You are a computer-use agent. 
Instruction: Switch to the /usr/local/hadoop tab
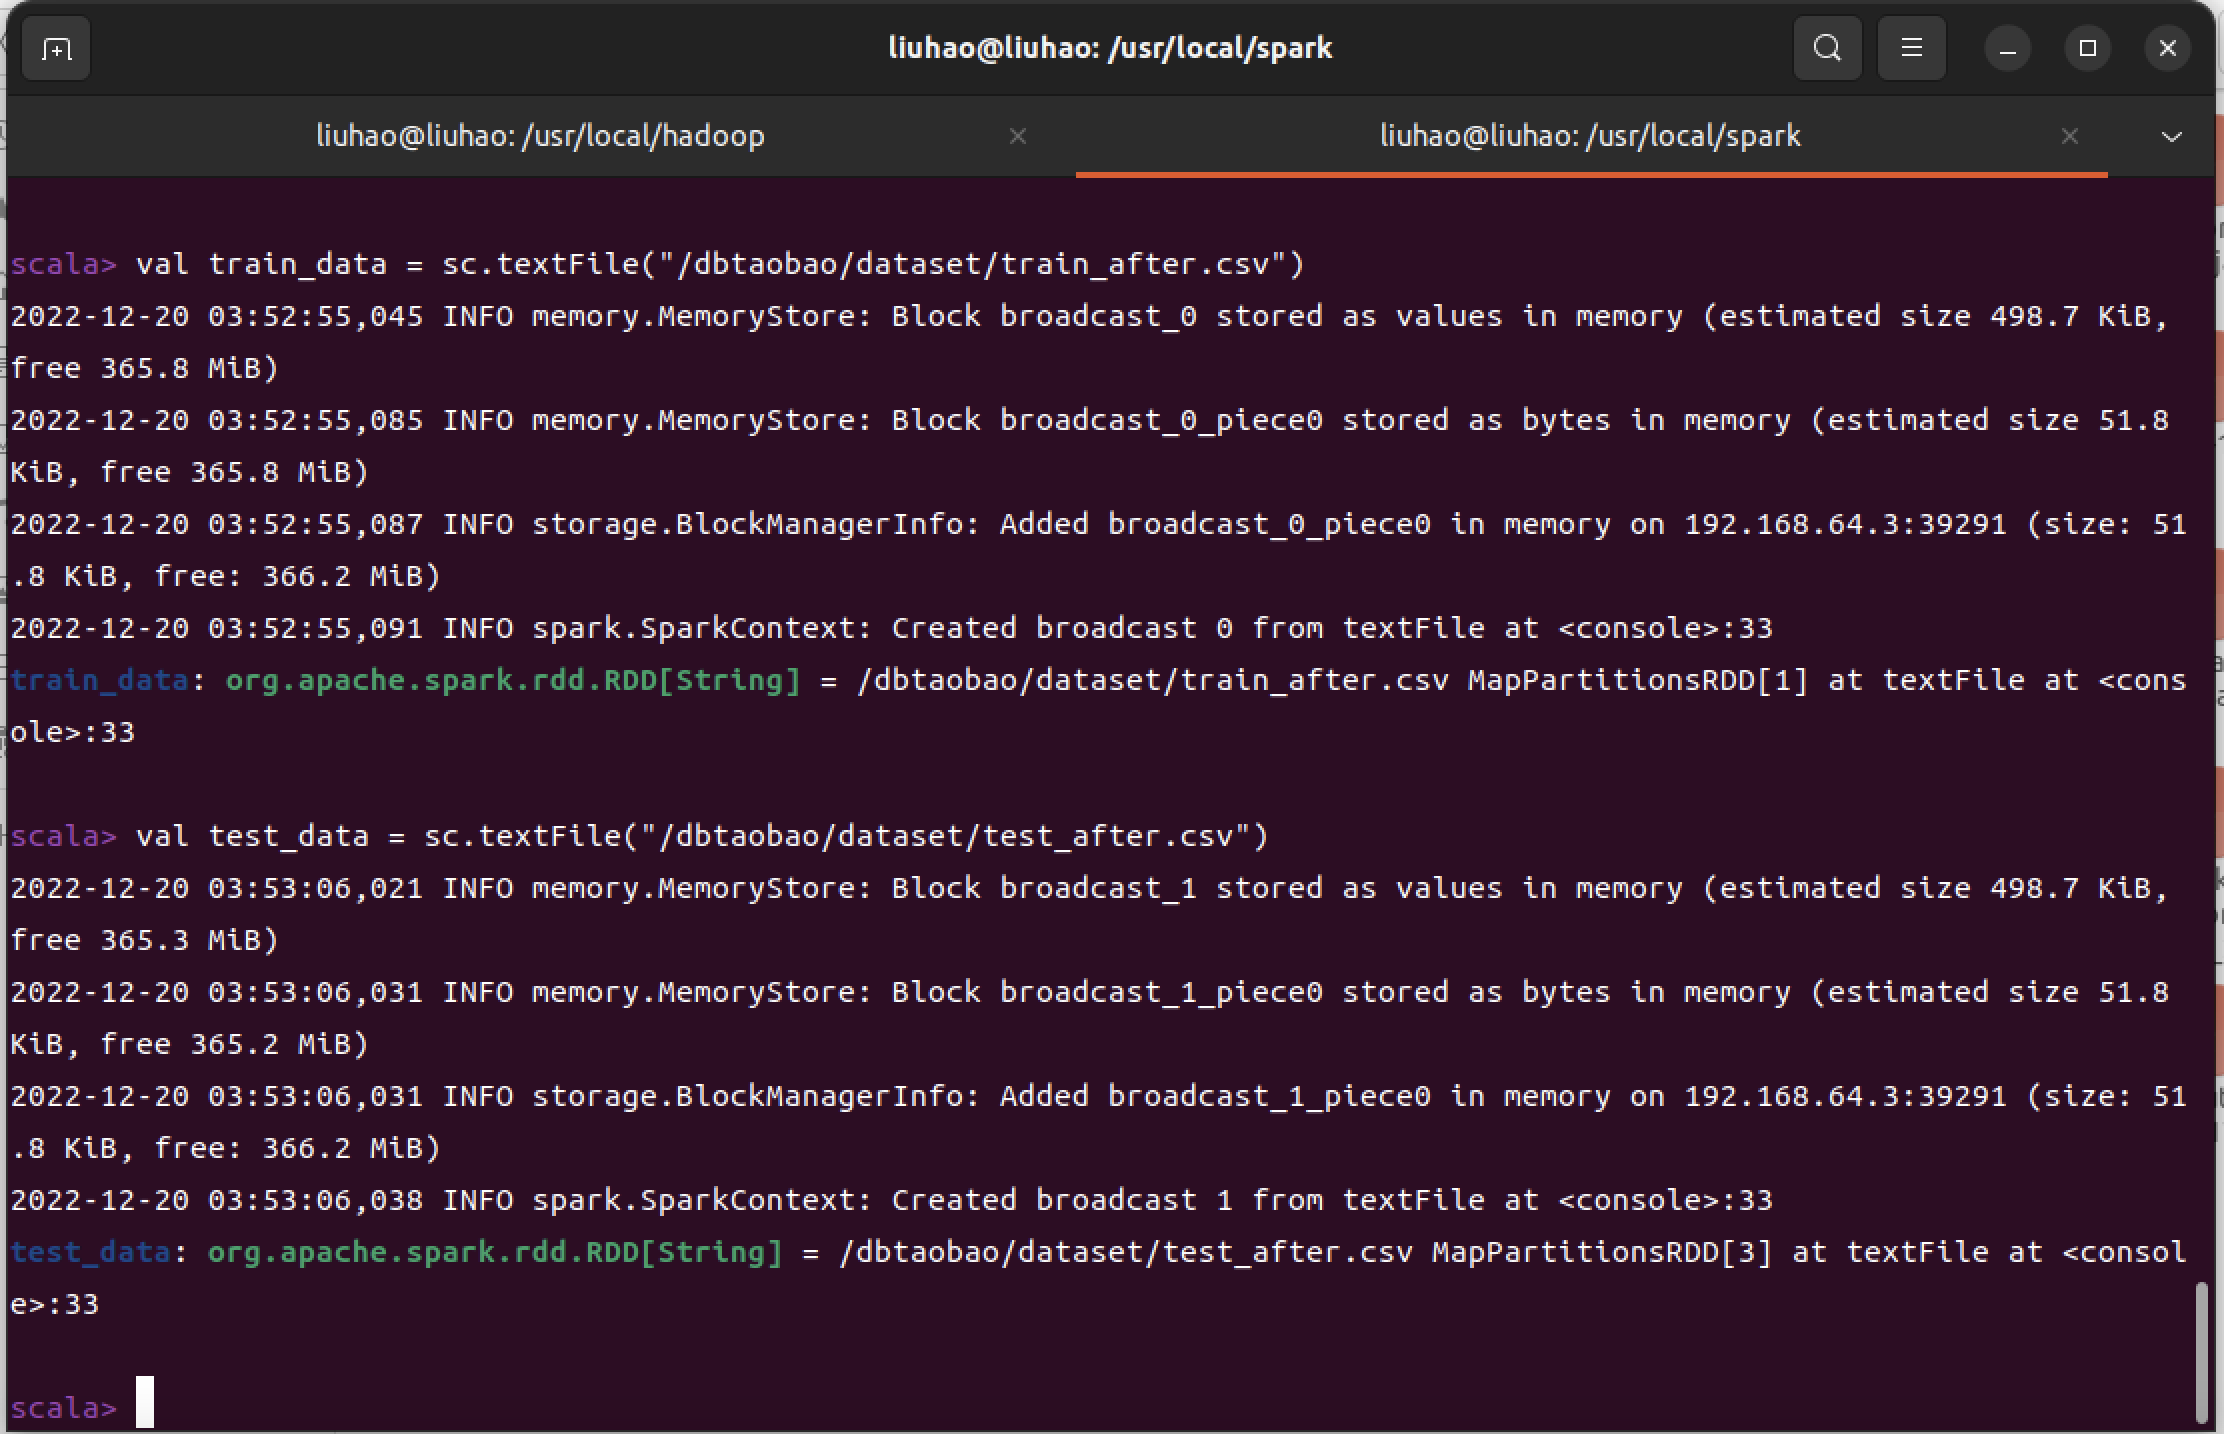coord(540,136)
